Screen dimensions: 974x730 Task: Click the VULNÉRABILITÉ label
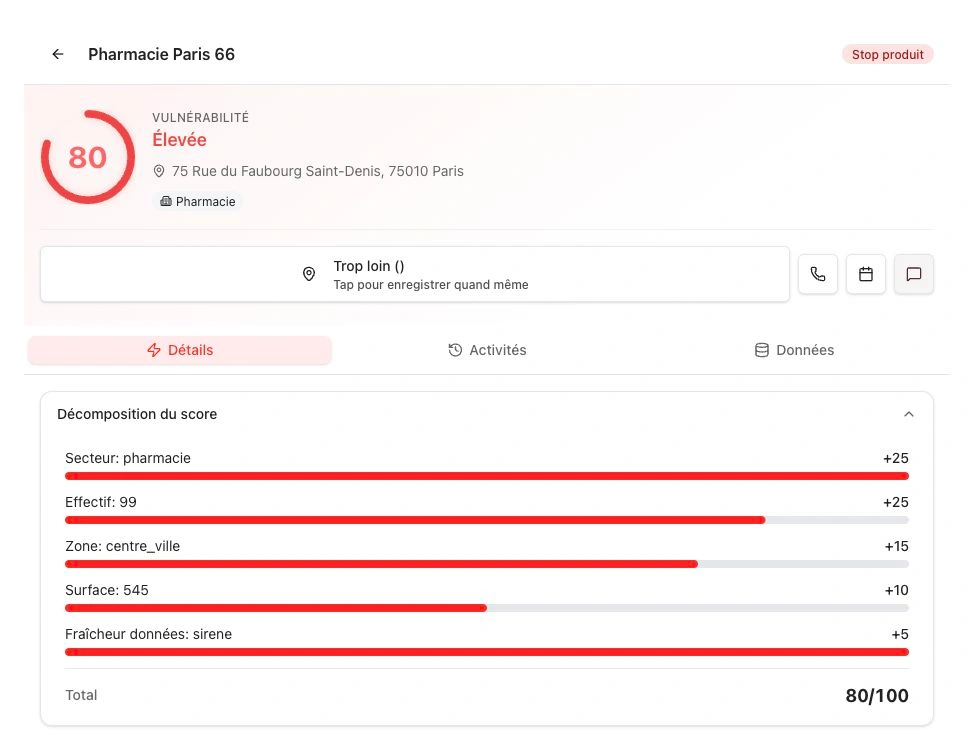201,117
